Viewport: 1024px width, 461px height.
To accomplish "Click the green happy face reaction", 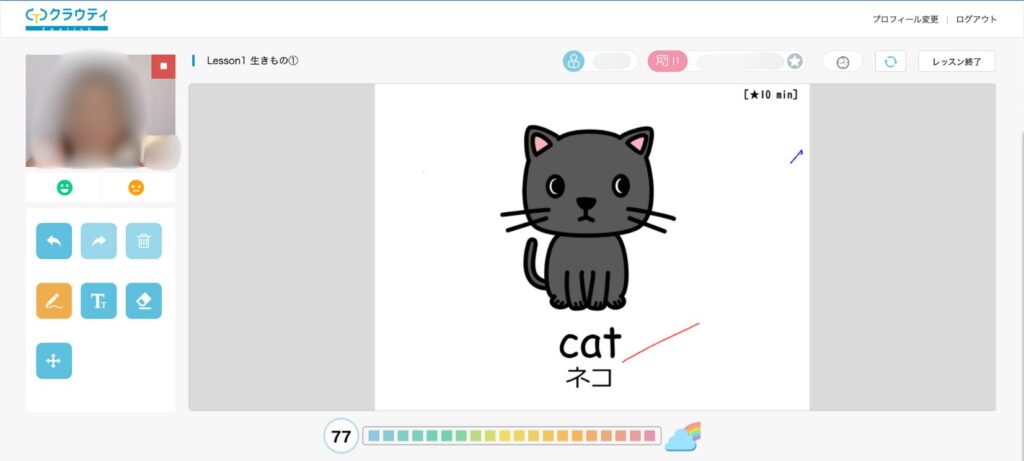I will [64, 188].
